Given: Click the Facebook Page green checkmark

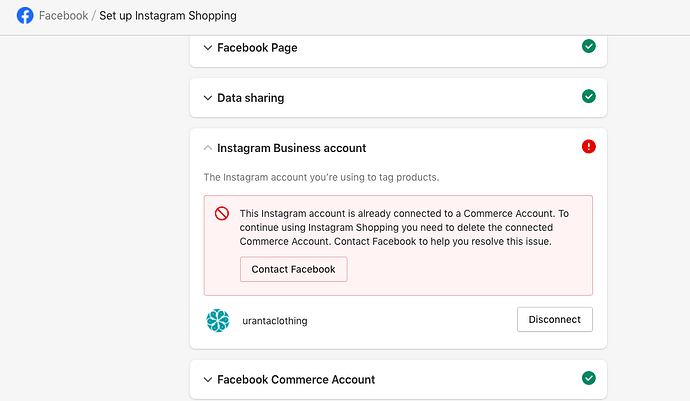Looking at the screenshot, I should point(589,46).
